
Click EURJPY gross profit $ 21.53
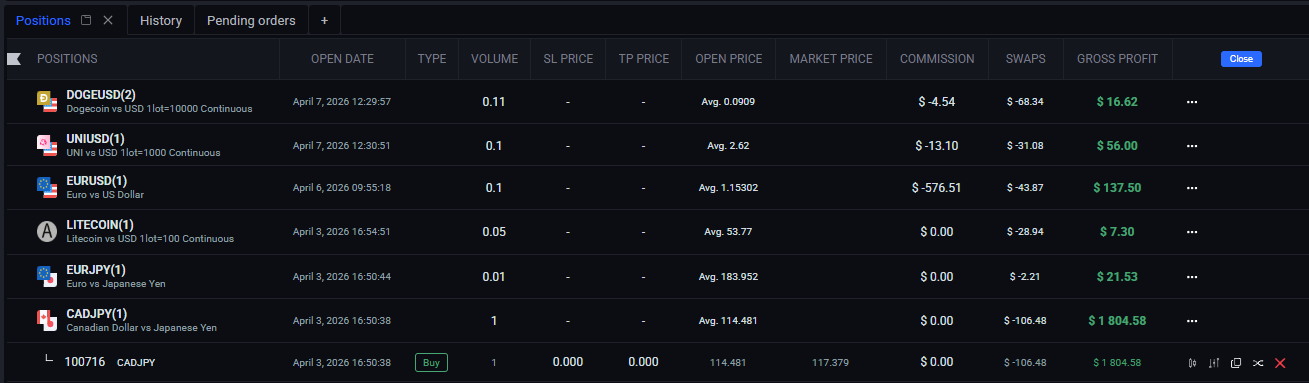tap(1117, 277)
